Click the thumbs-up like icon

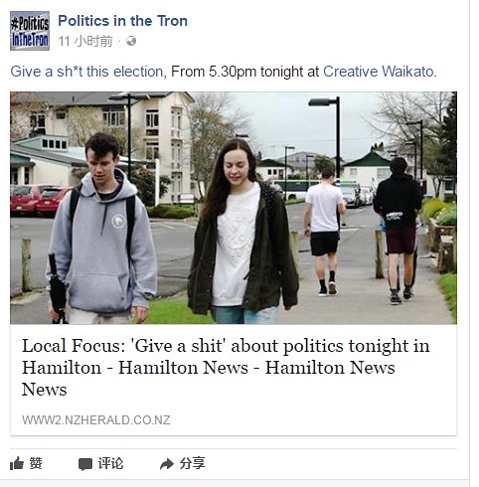coord(17,463)
